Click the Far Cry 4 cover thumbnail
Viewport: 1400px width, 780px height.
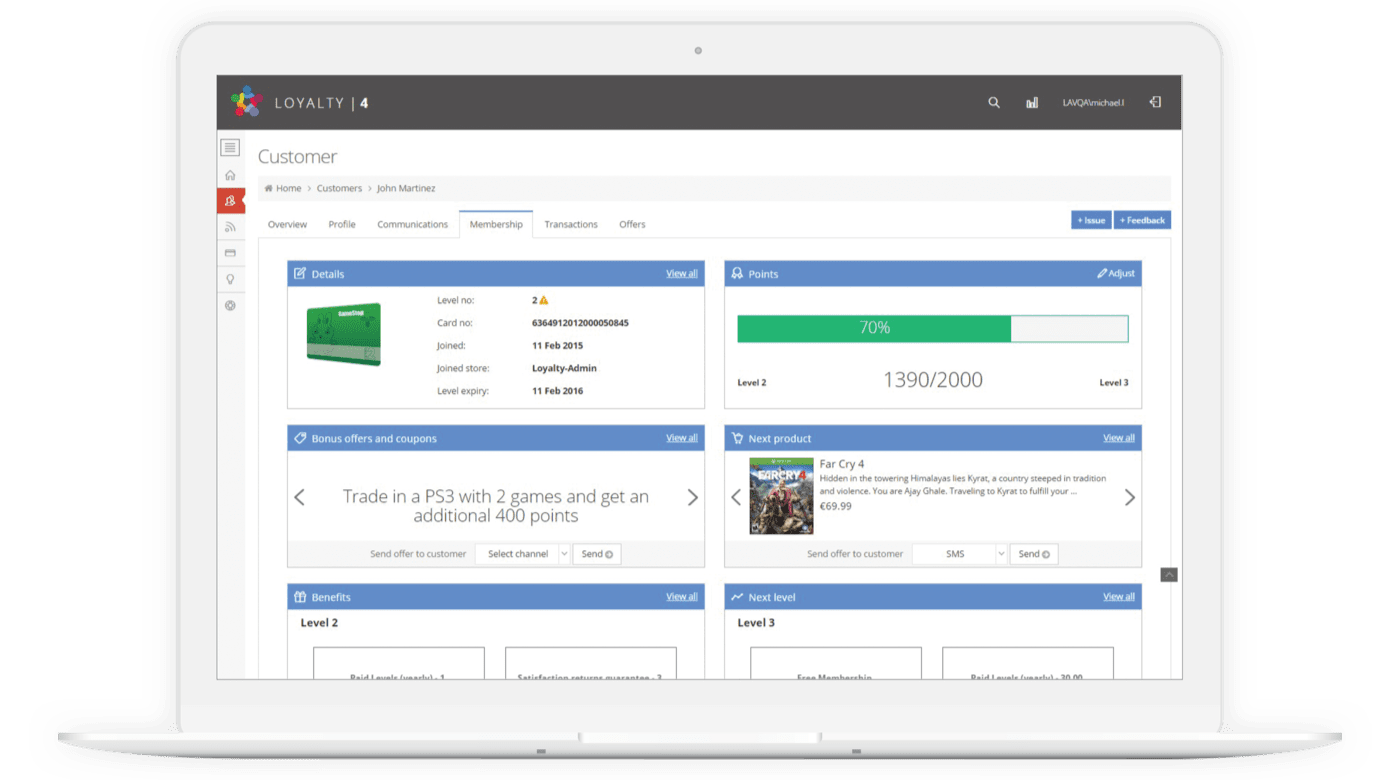pos(781,496)
